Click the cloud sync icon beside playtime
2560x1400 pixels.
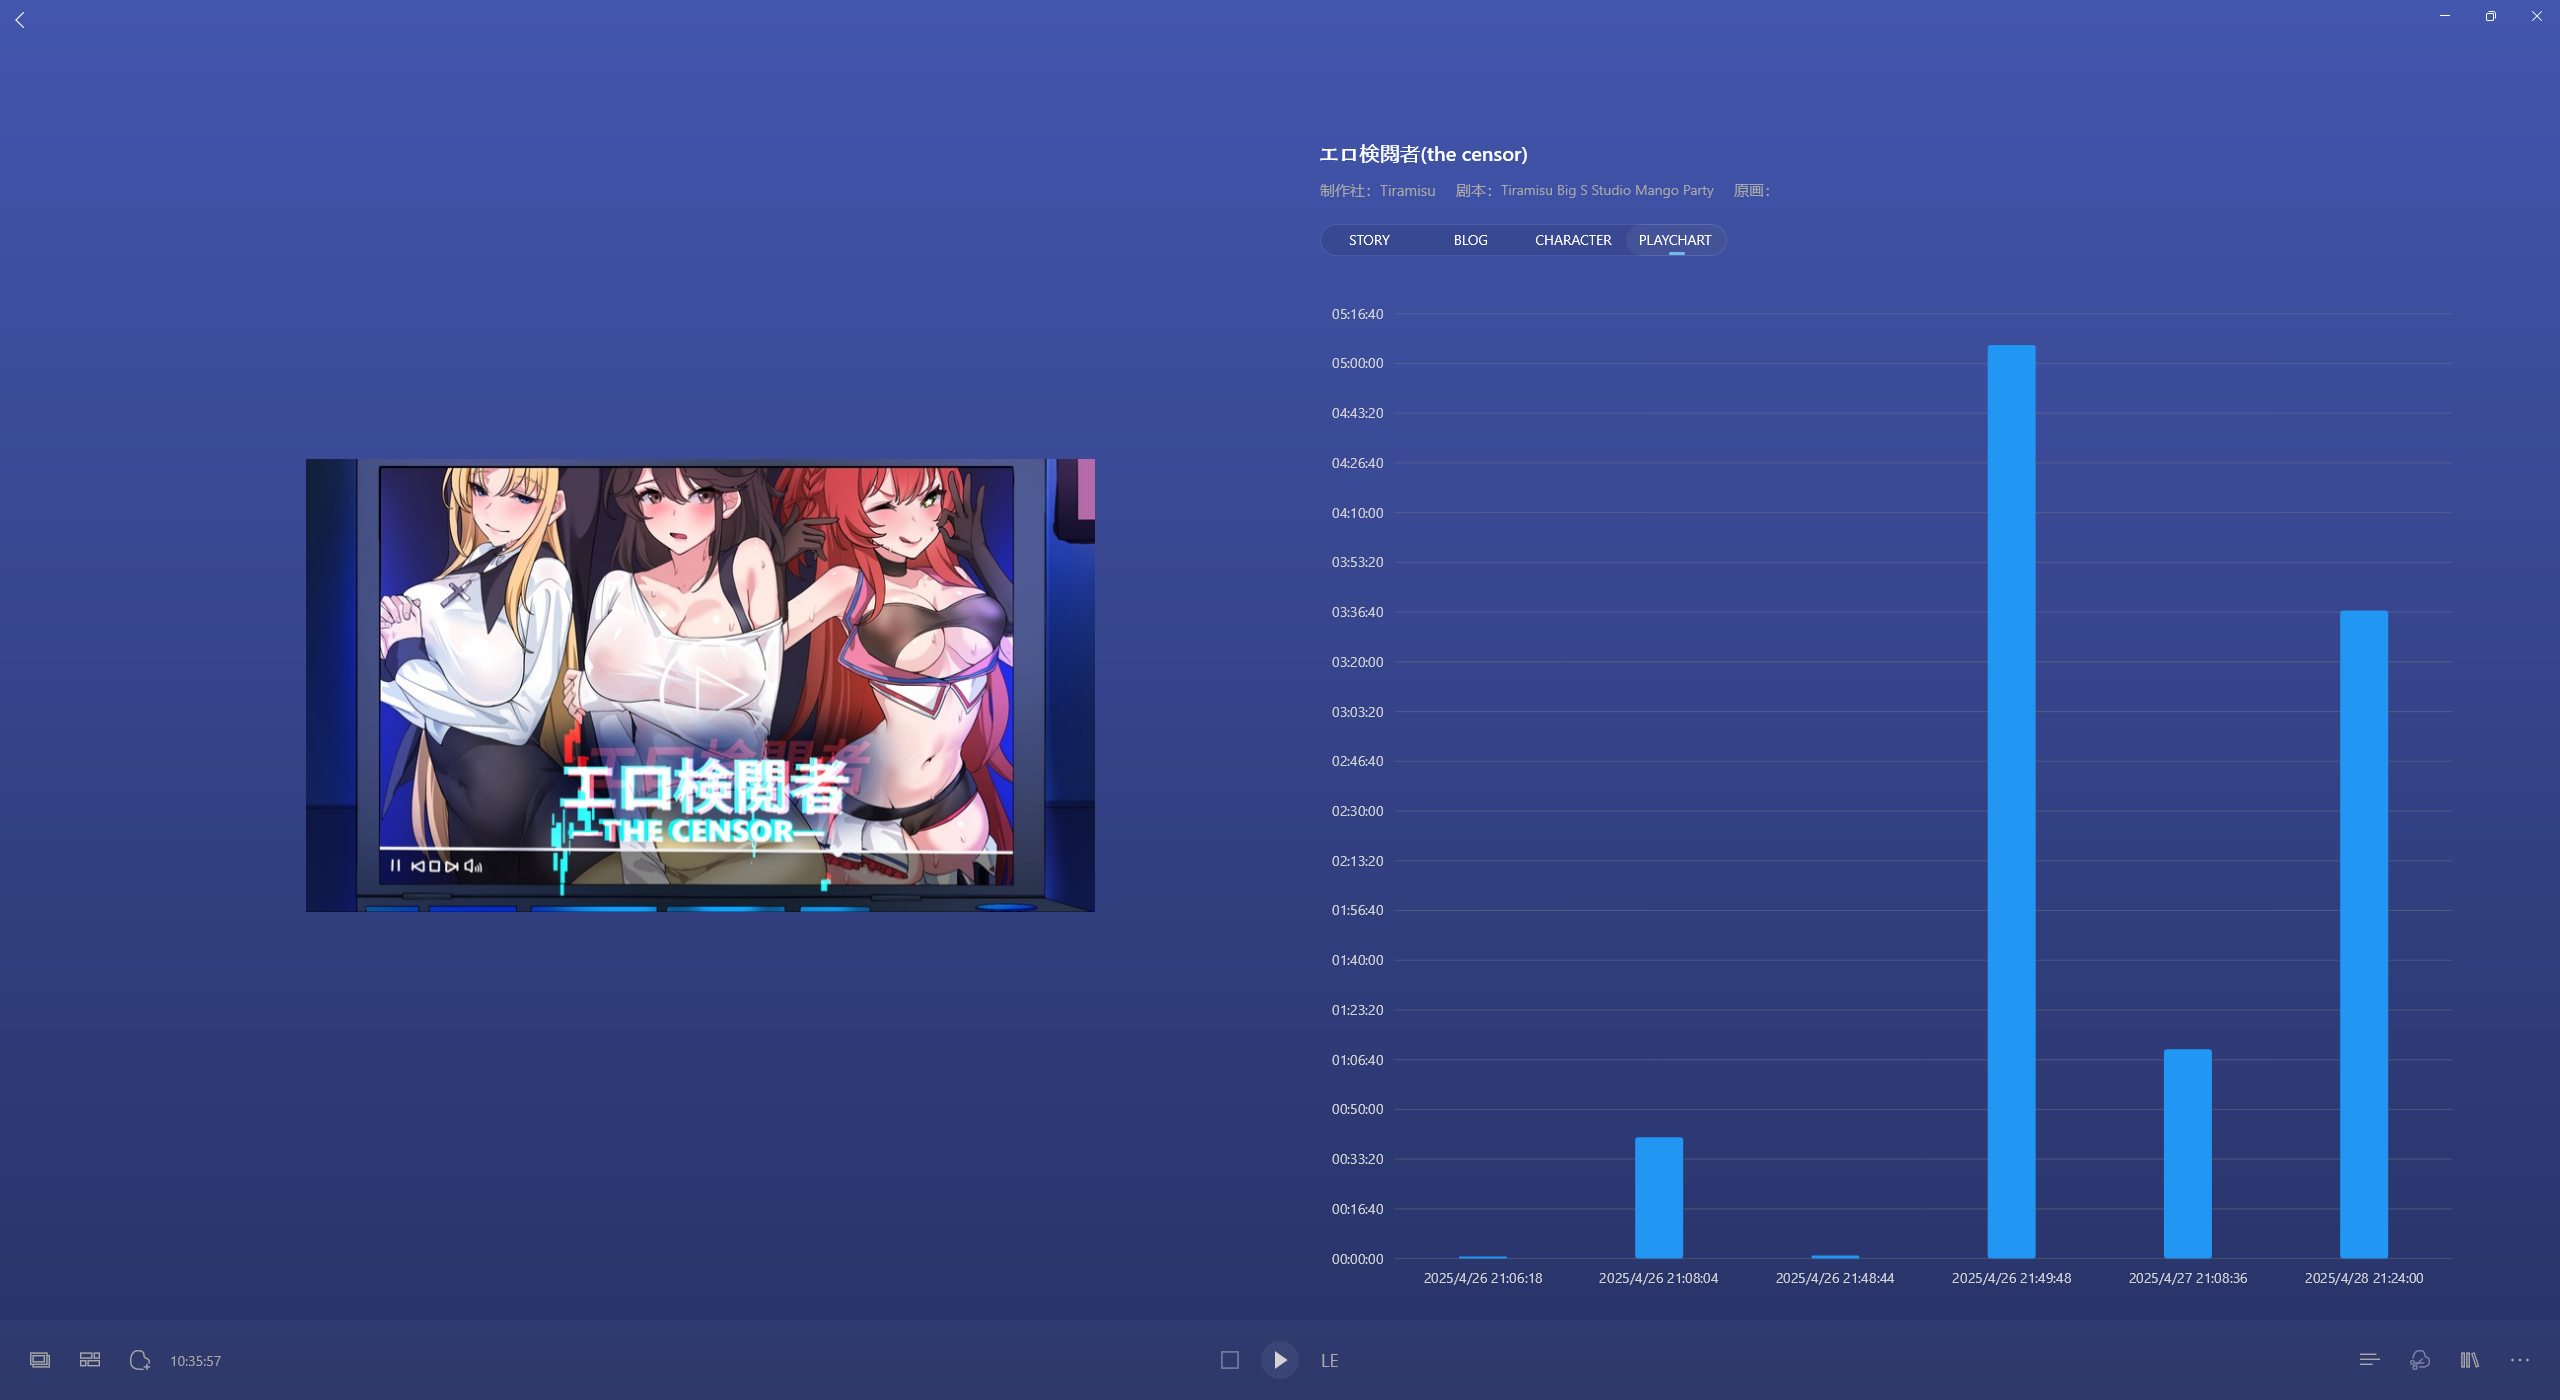point(140,1360)
